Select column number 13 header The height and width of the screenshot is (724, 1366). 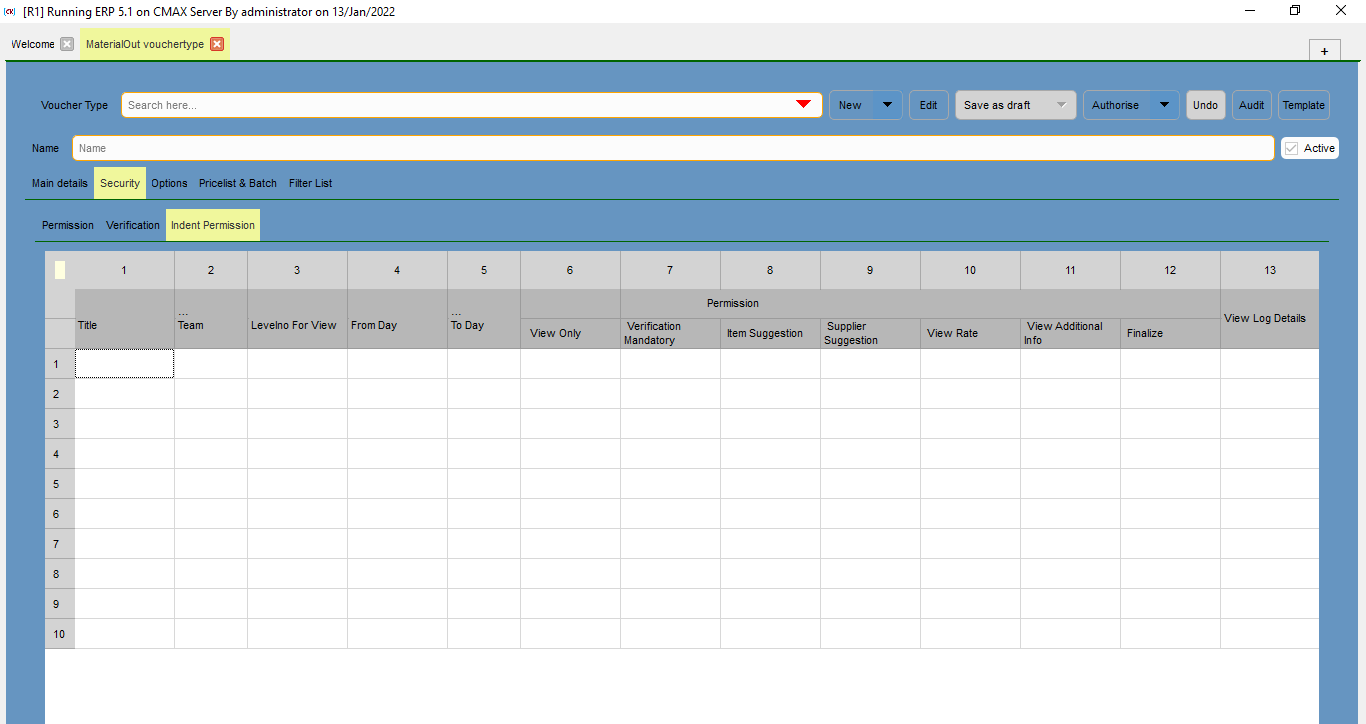point(1270,270)
